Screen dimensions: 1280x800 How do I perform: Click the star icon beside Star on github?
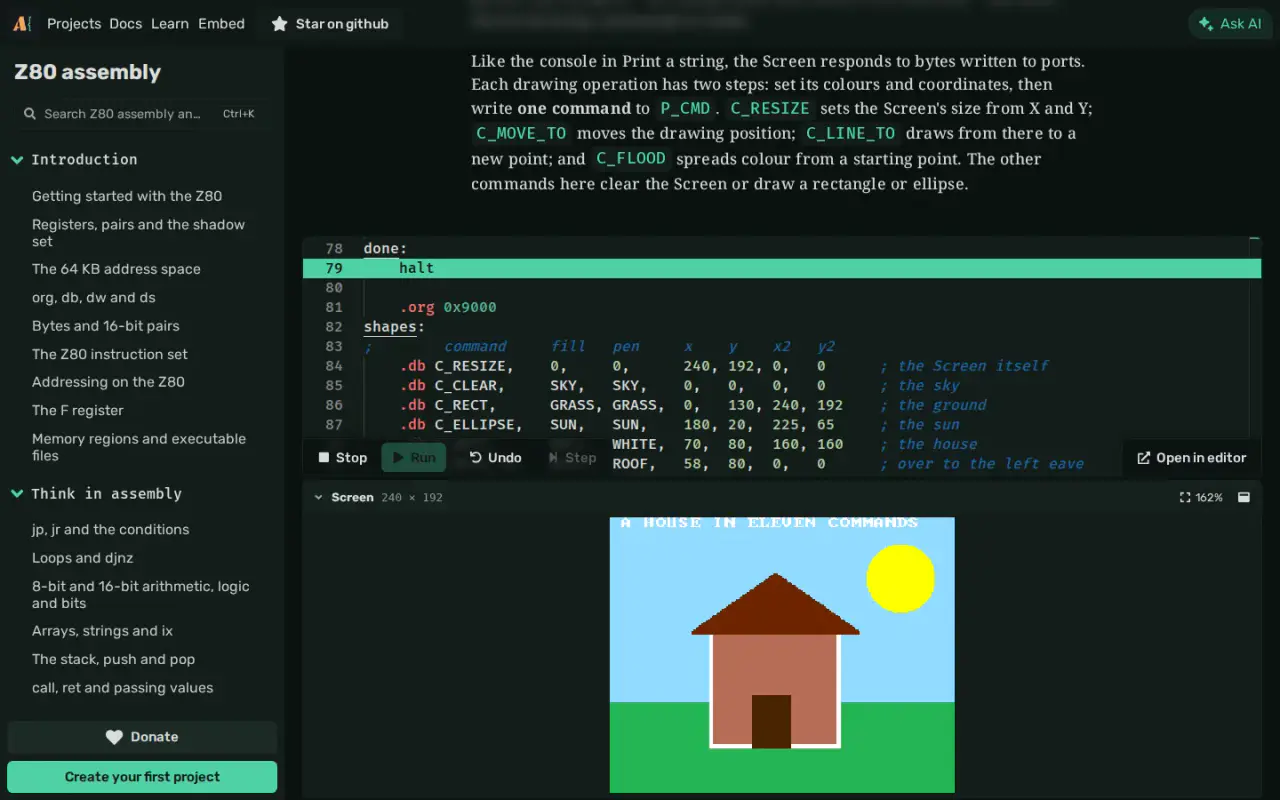point(279,24)
